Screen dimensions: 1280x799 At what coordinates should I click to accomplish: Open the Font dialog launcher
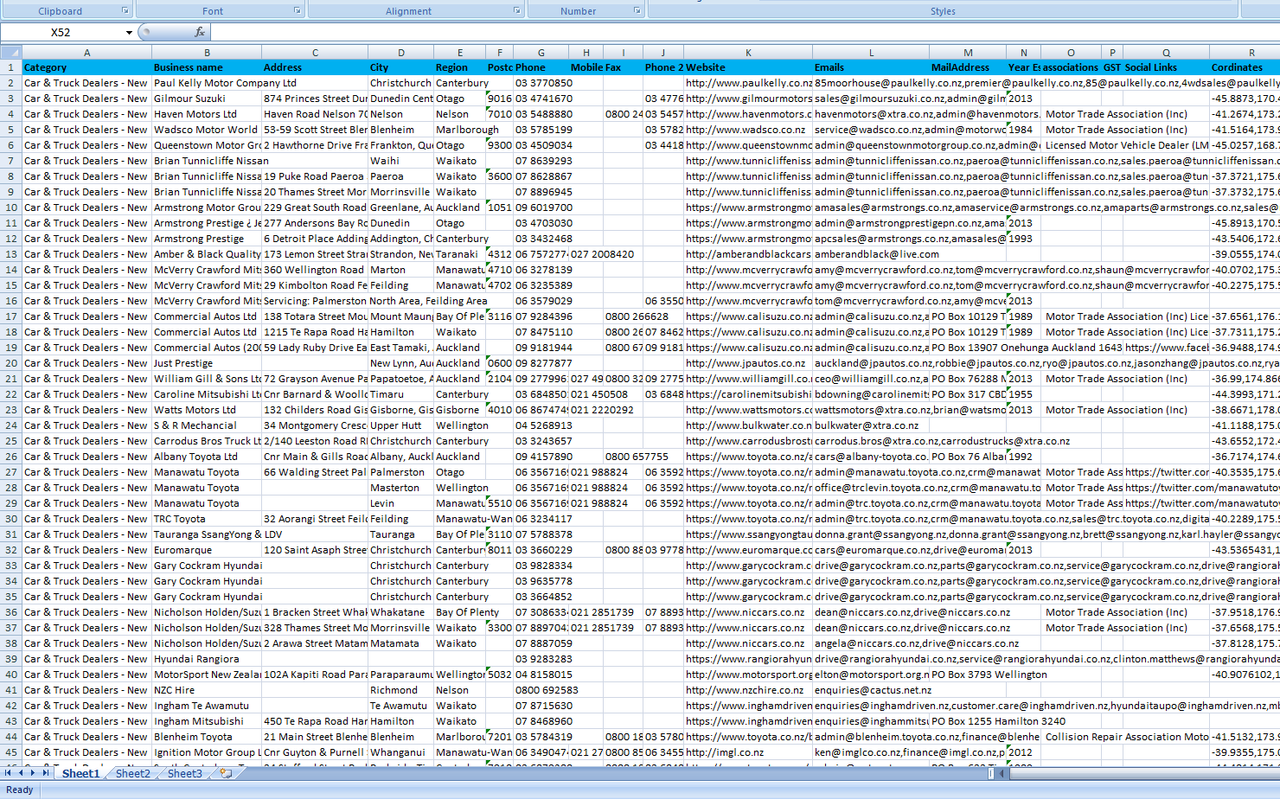pyautogui.click(x=298, y=10)
